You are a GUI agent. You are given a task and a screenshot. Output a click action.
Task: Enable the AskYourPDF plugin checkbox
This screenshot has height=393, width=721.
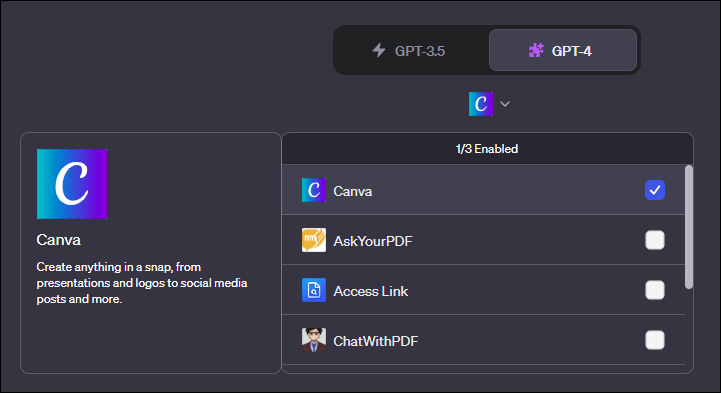coord(655,240)
